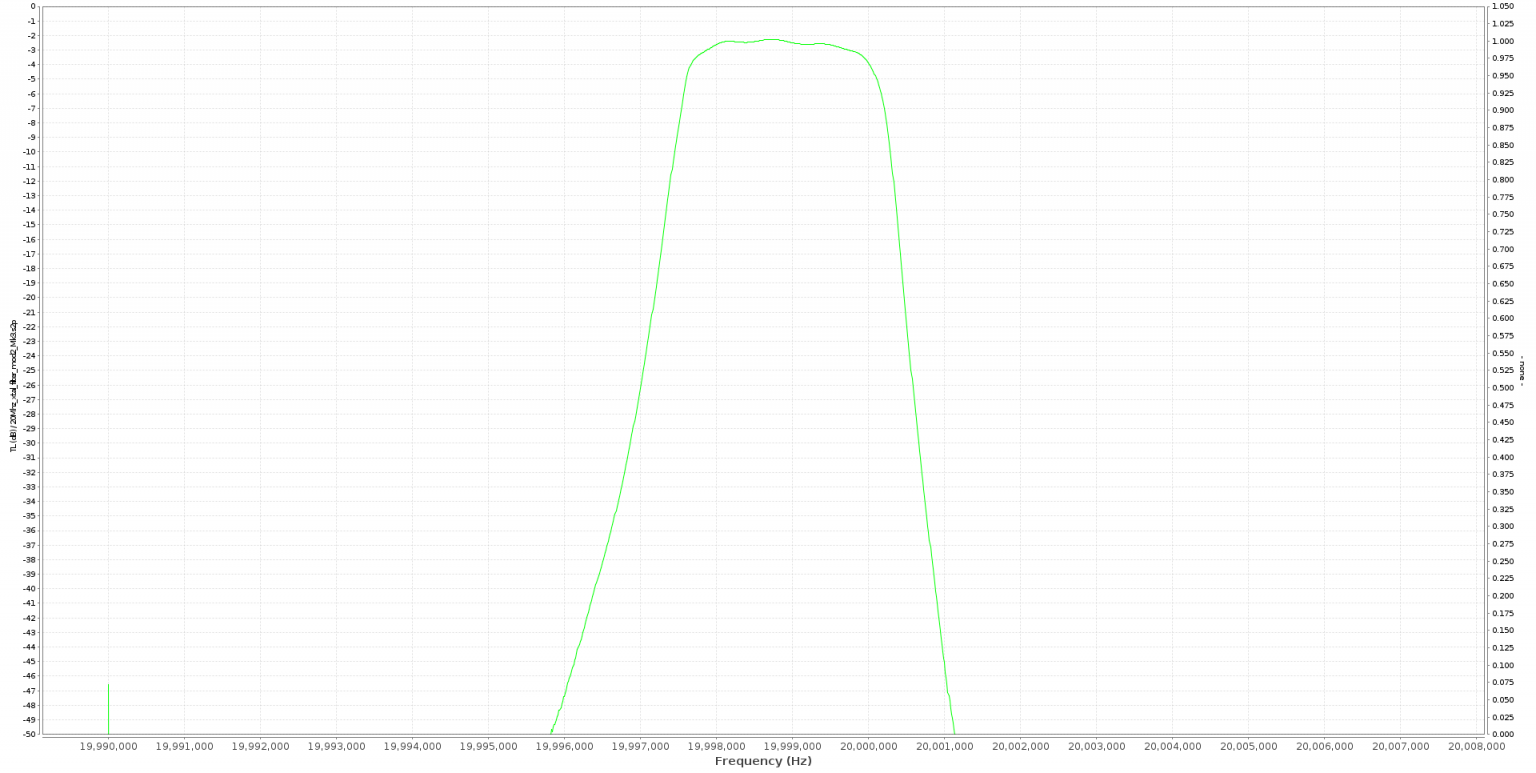Select the 0.500 midpoint on right axis
The height and width of the screenshot is (773, 1536).
pos(1505,386)
